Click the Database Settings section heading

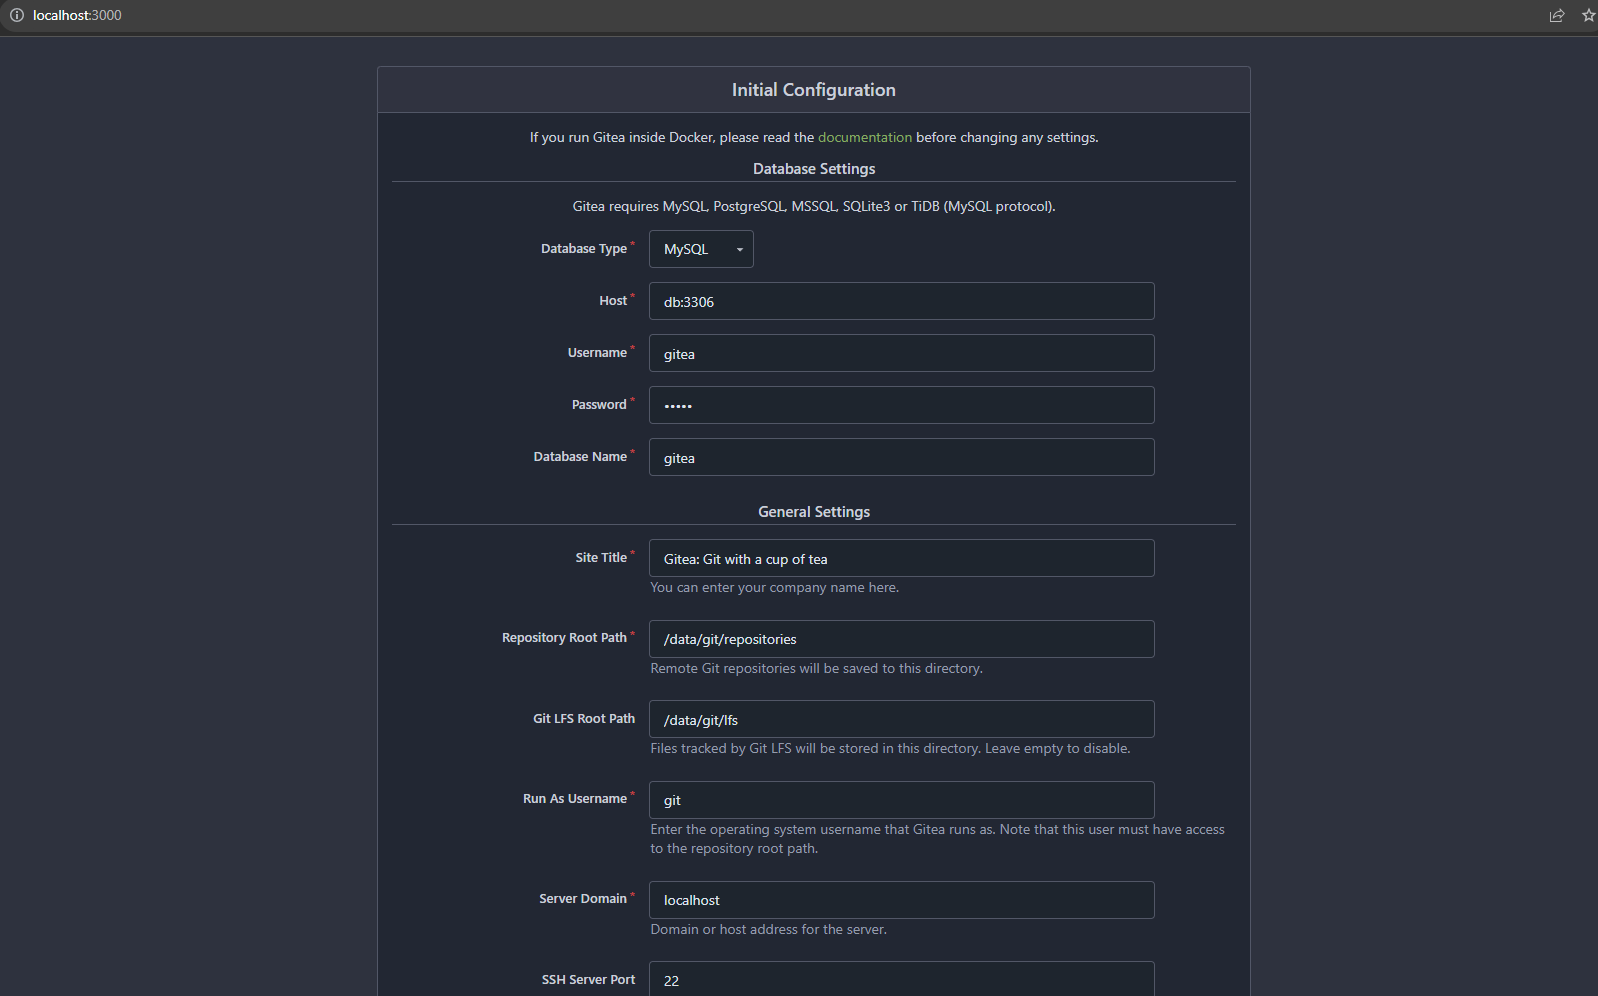pos(814,169)
